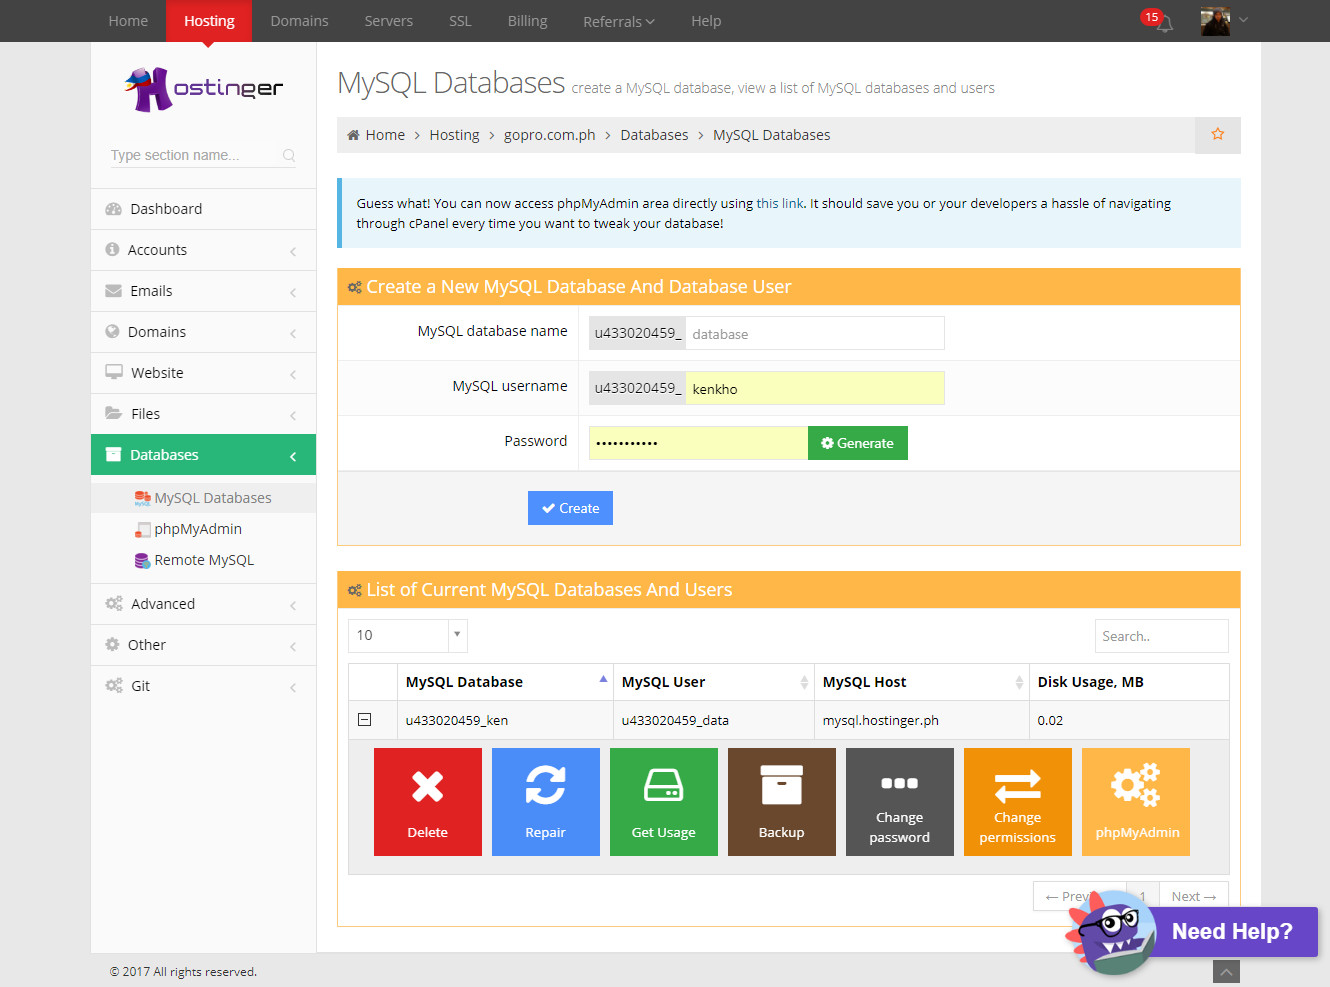Expand the Advanced sidebar section

(204, 604)
